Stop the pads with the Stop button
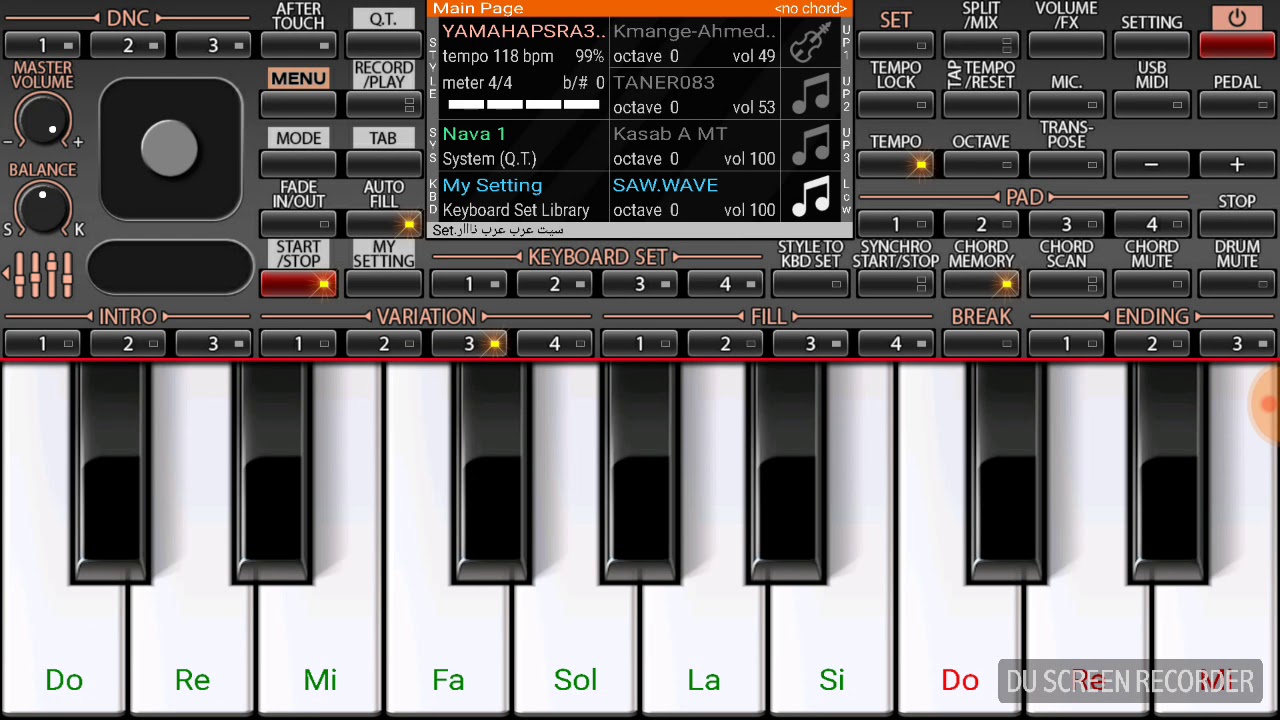Screen dimensions: 1280x720 (1237, 224)
